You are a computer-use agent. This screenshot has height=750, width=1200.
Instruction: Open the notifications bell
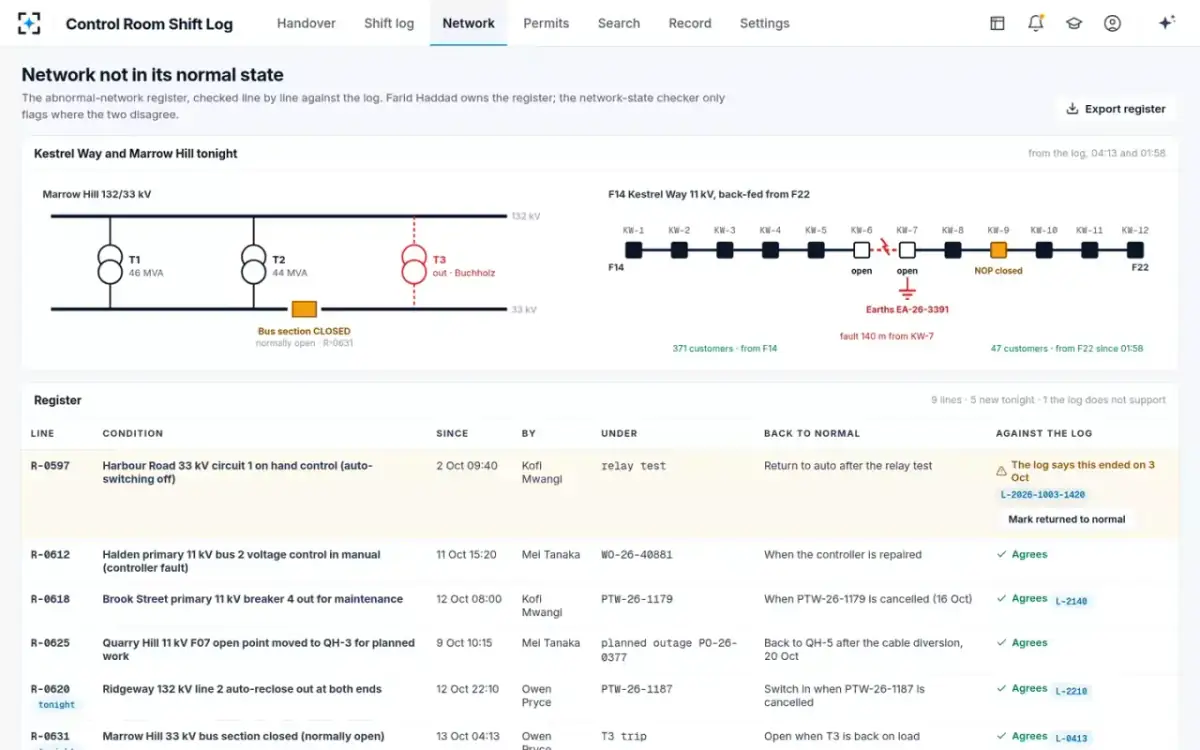point(1035,23)
